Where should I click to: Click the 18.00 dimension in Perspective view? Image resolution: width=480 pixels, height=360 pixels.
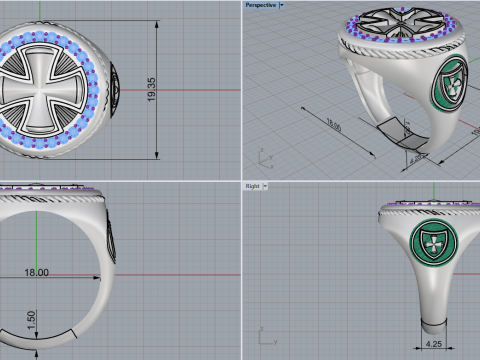[x=334, y=125]
